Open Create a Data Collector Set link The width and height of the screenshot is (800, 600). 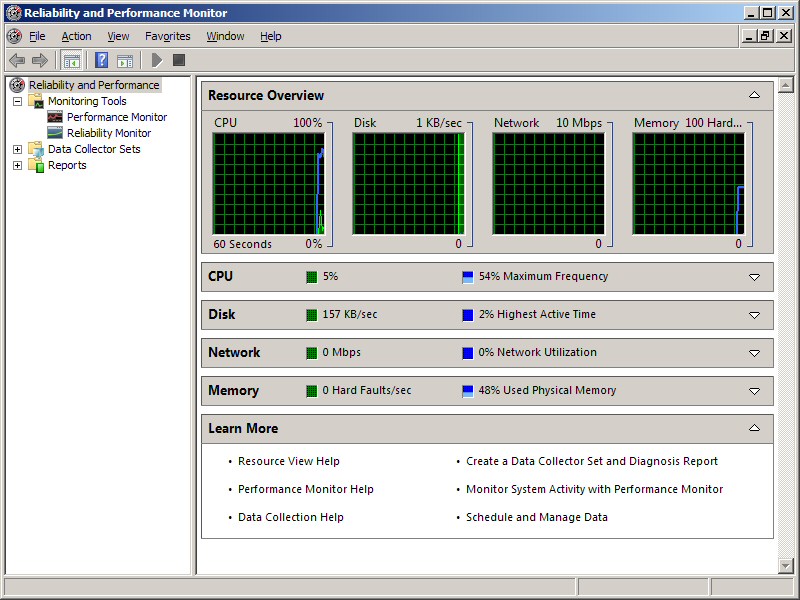(x=592, y=461)
